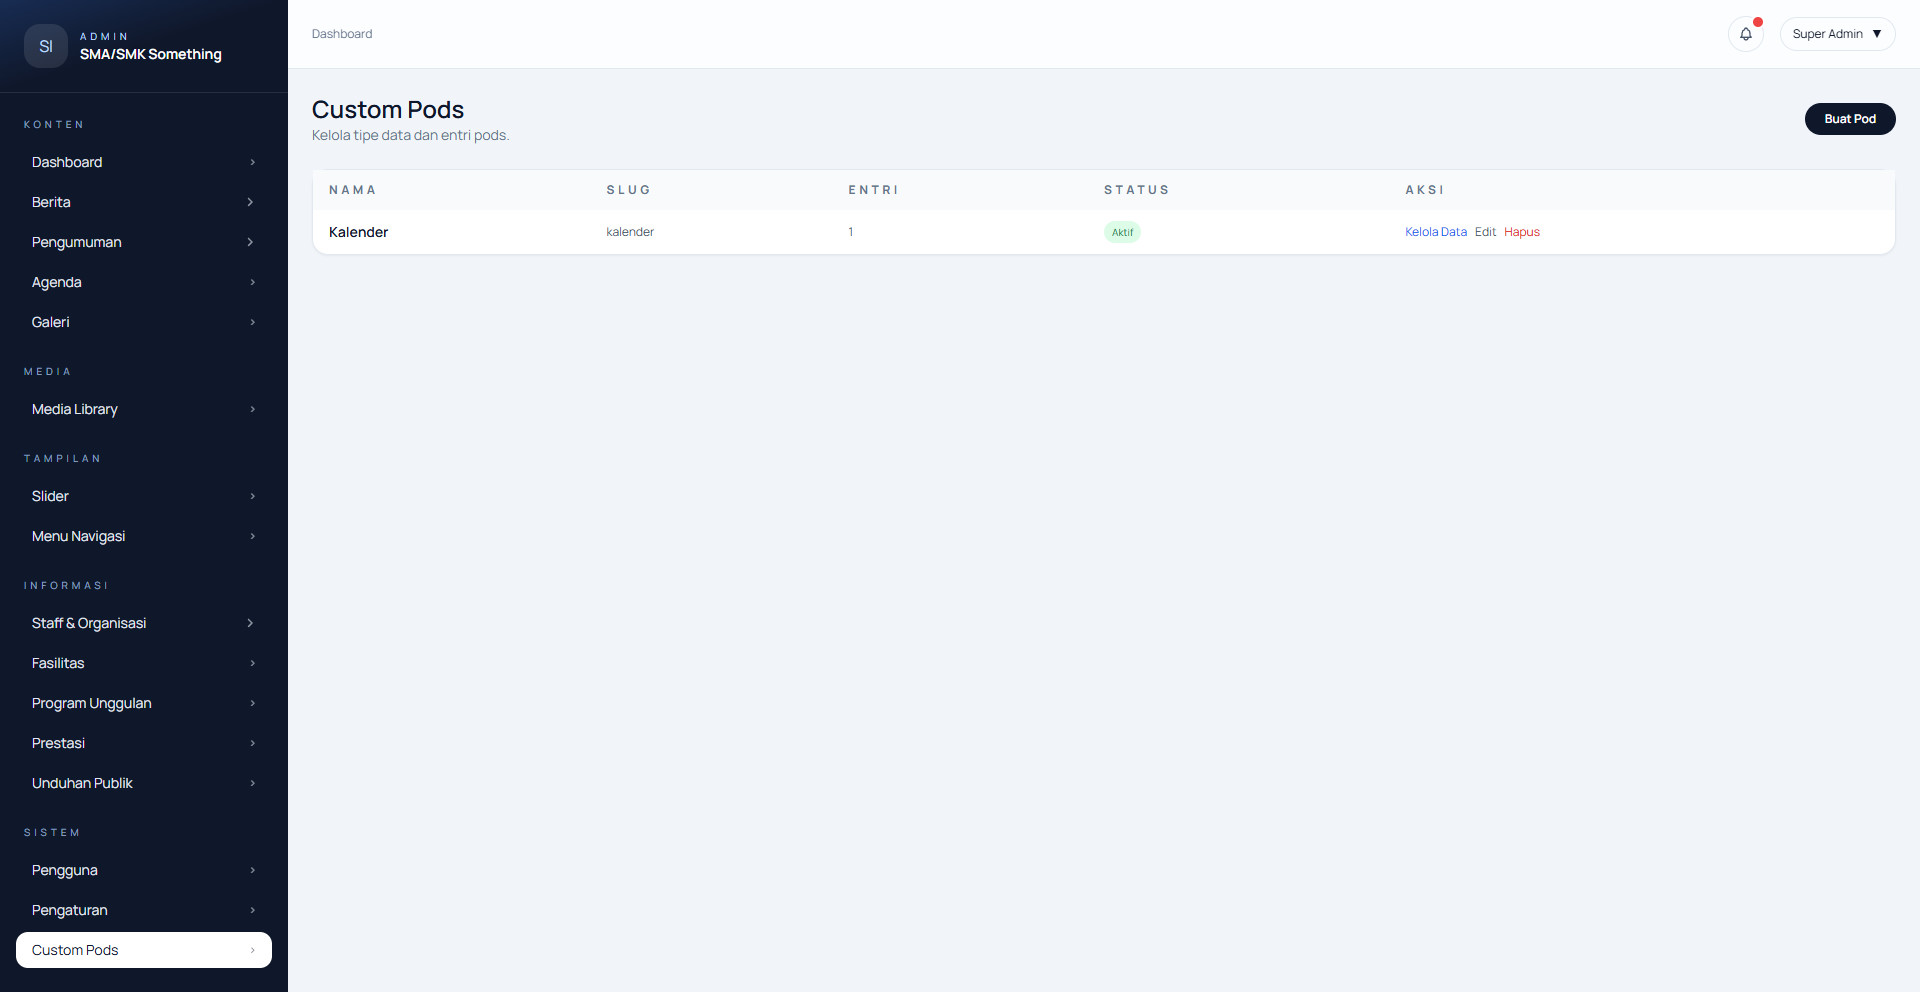This screenshot has height=992, width=1920.
Task: Click the Kalender name cell
Action: click(358, 232)
